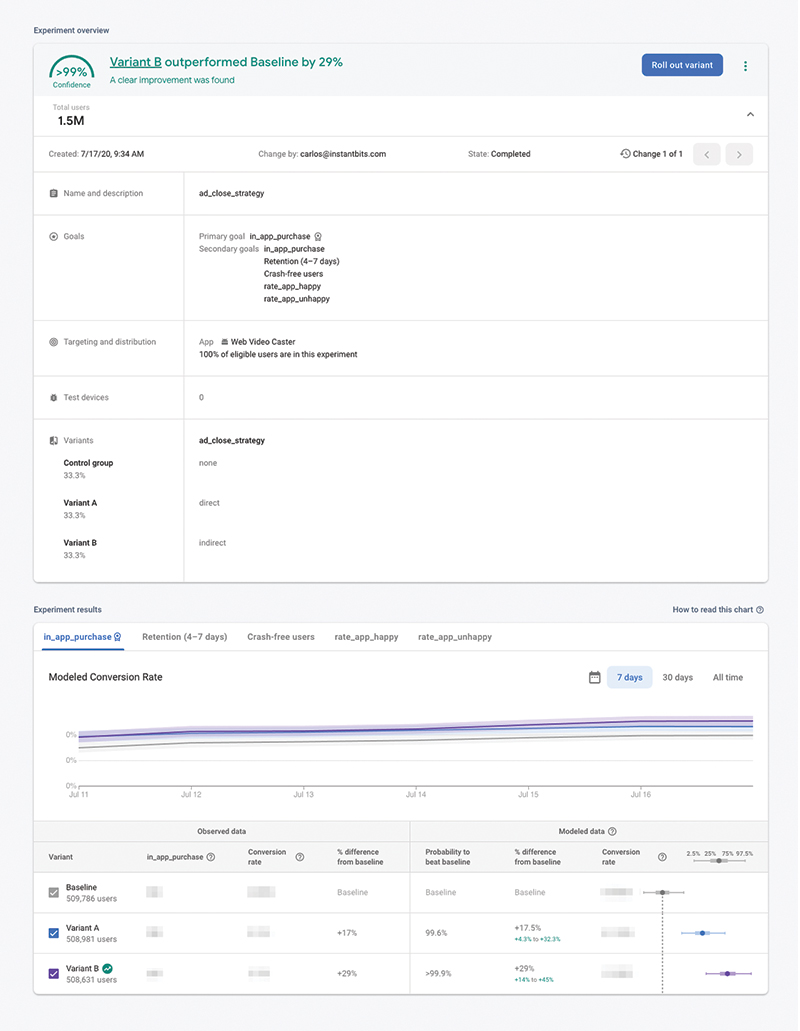Switch to rate_app_happy tab
This screenshot has width=800, height=1031.
click(366, 637)
